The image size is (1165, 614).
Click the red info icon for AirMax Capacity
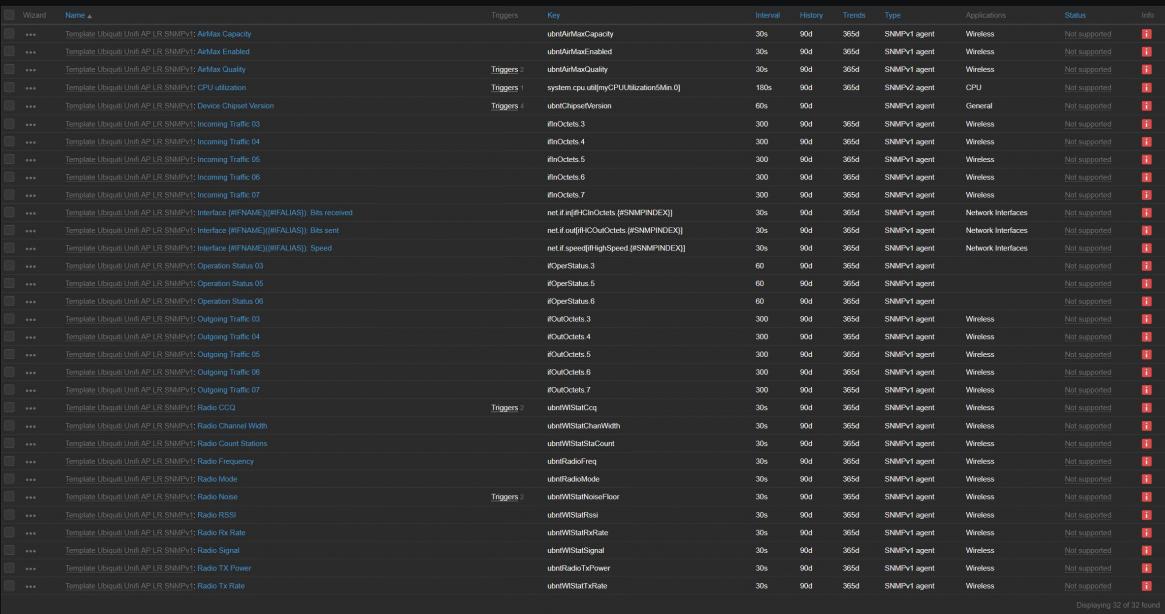1146,34
